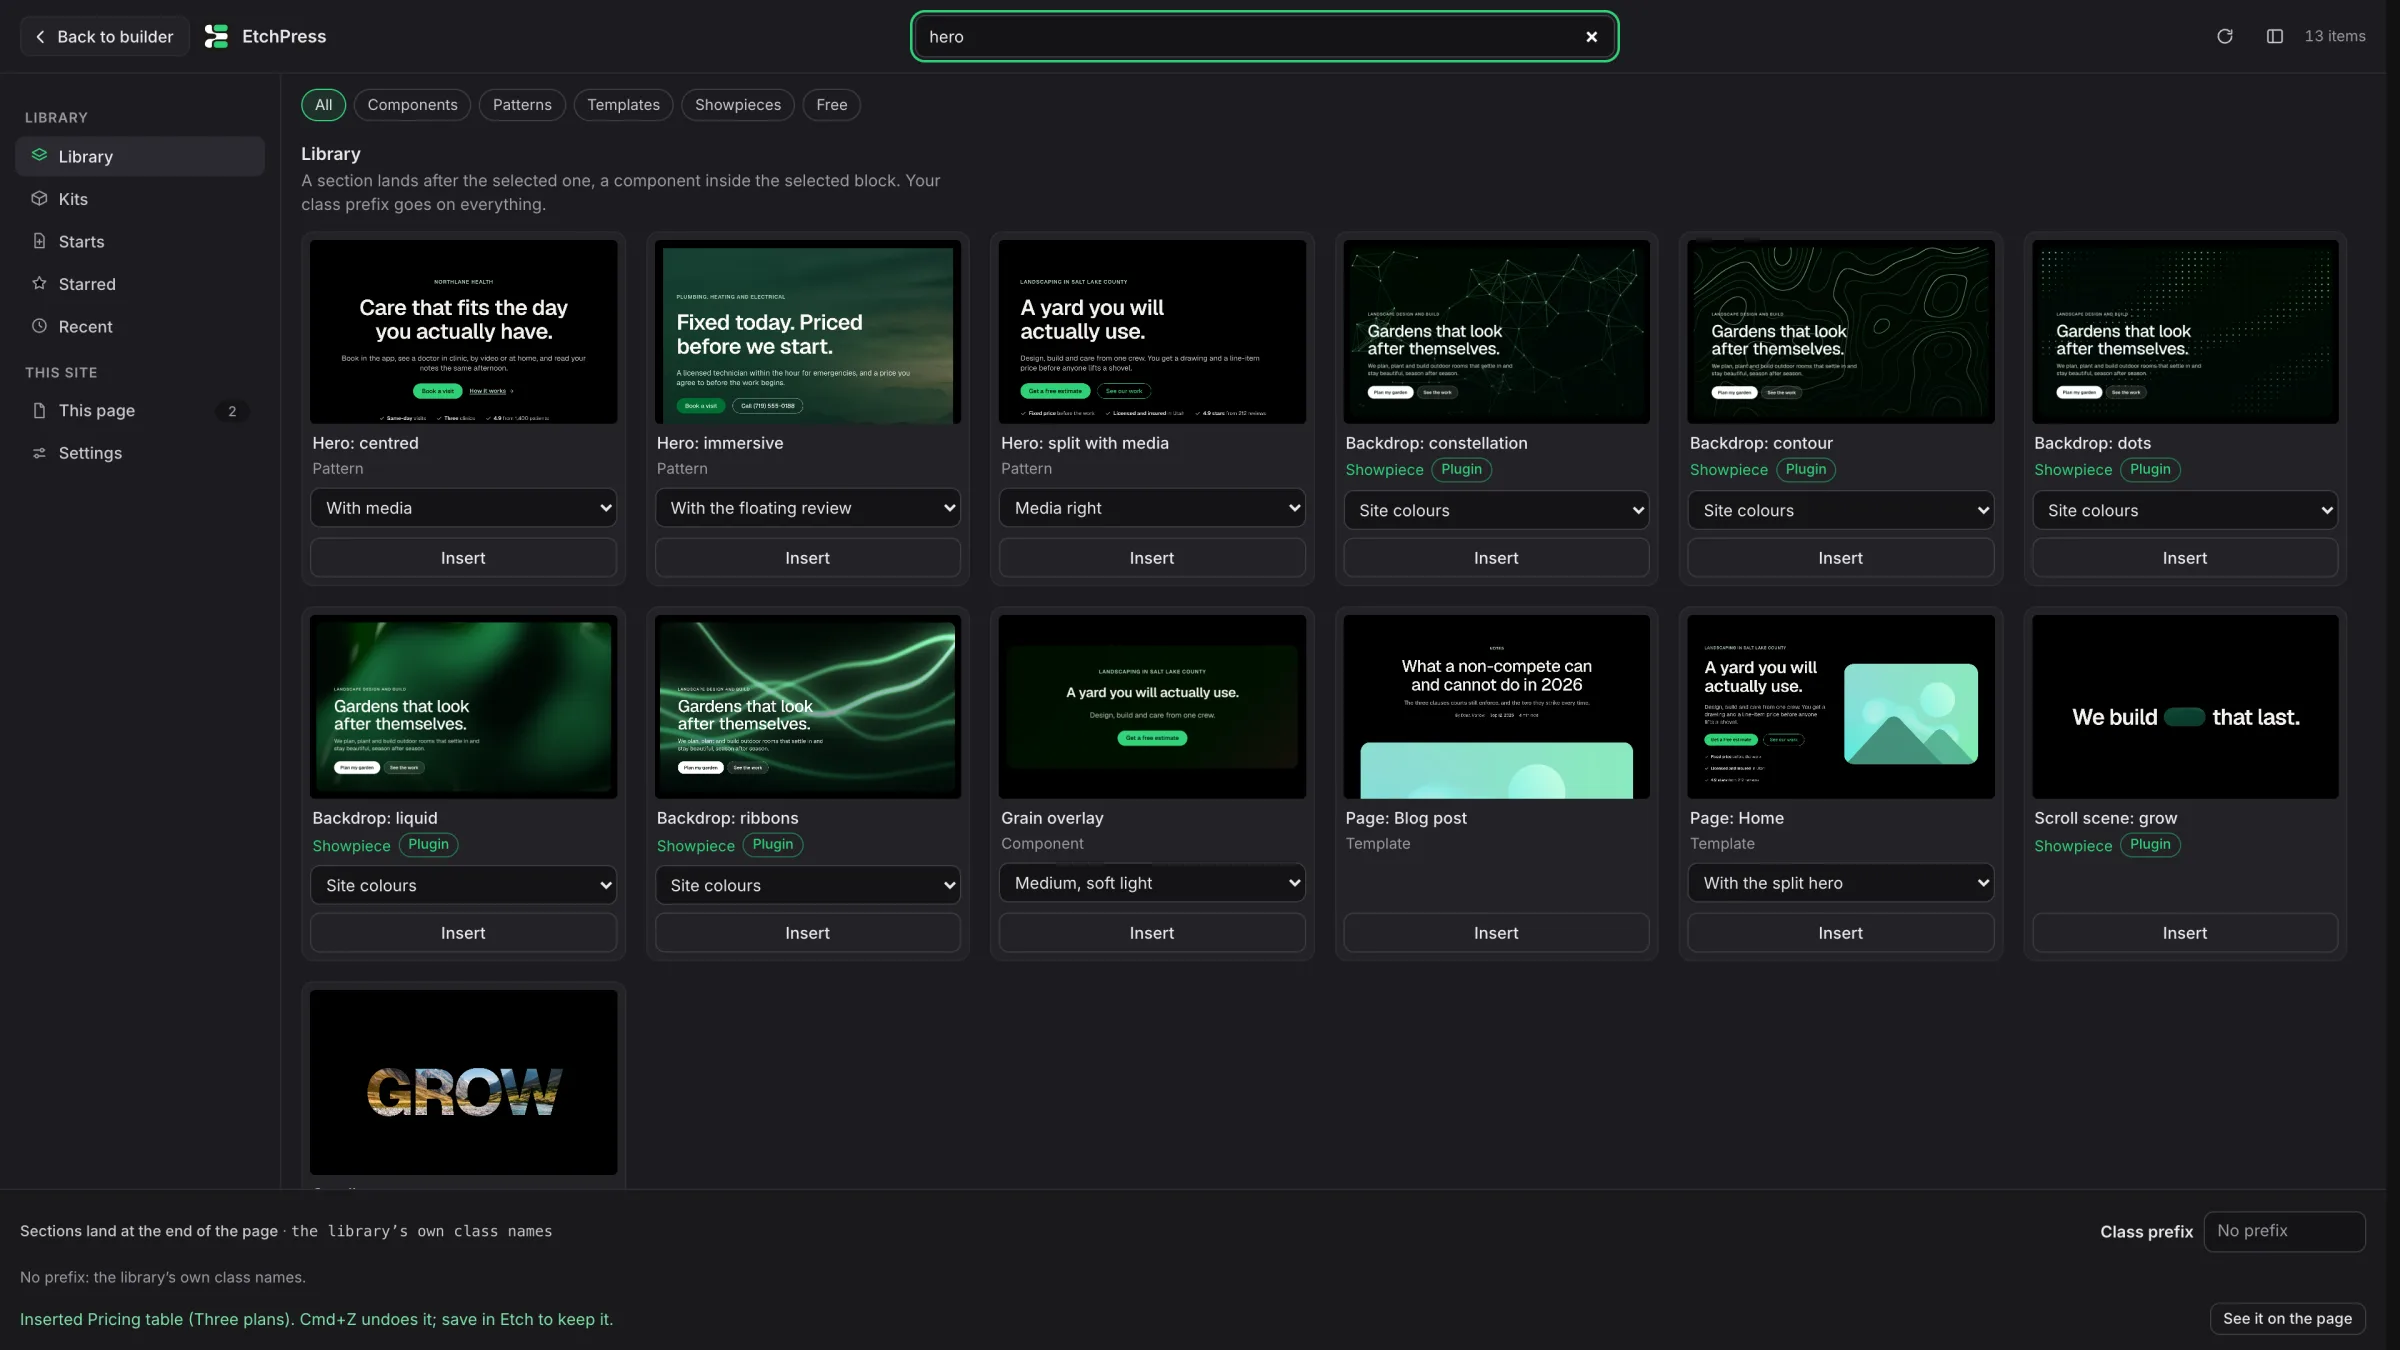Insert the Scroll scene: grow showpiece
Viewport: 2400px width, 1350px height.
(x=2185, y=933)
